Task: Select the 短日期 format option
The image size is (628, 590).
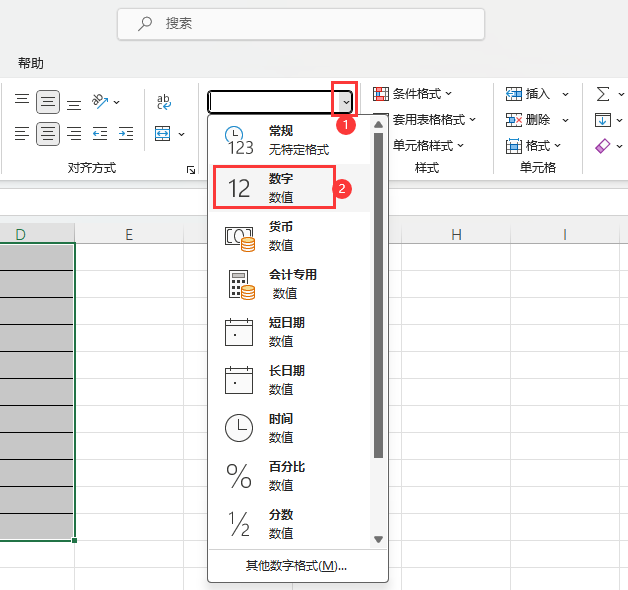Action: (291, 332)
